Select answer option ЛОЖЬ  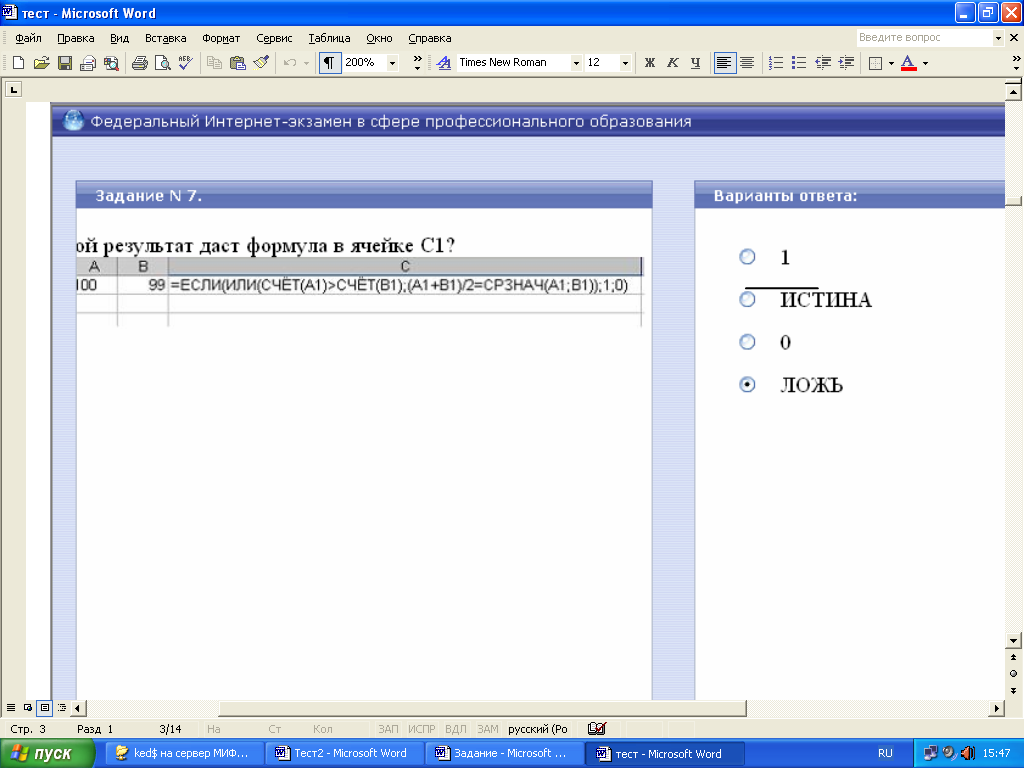point(747,384)
